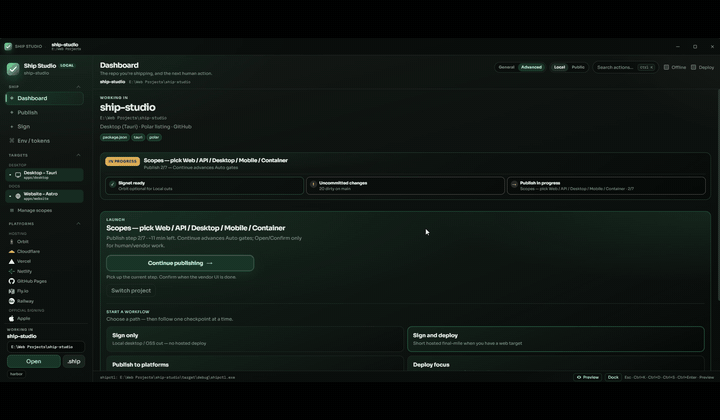Click the Uncommitted changes warning icon
Screen dimensions: 720x420
(x=313, y=185)
